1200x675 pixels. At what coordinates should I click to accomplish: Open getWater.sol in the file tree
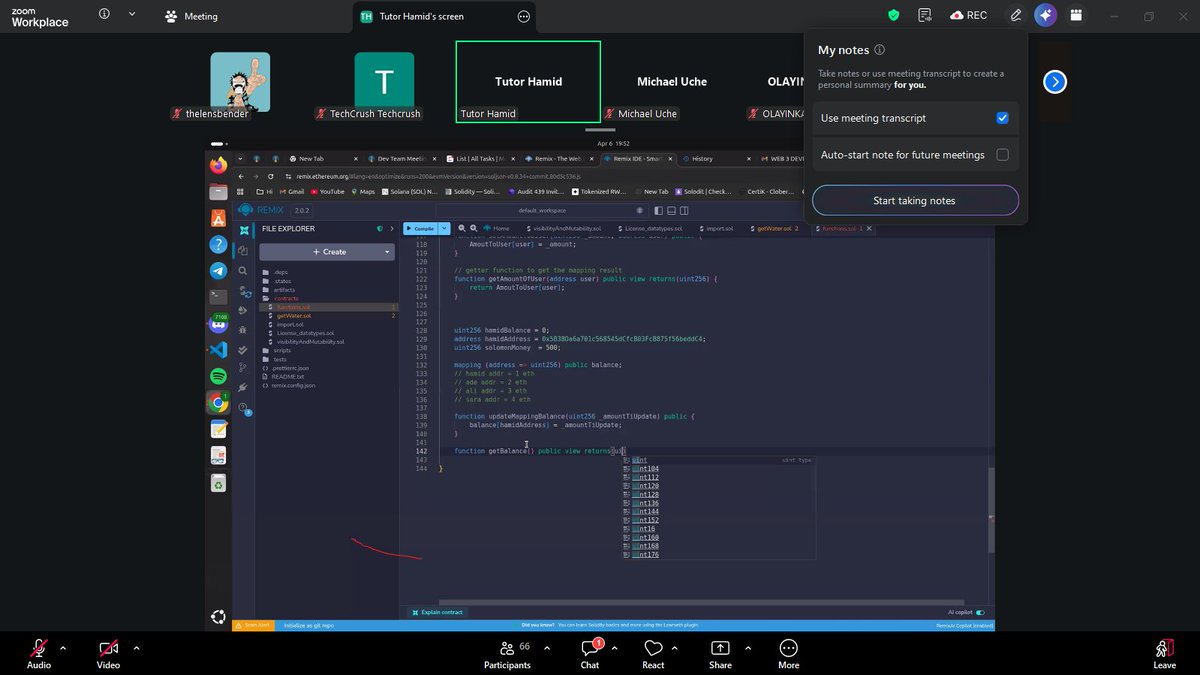tap(294, 316)
